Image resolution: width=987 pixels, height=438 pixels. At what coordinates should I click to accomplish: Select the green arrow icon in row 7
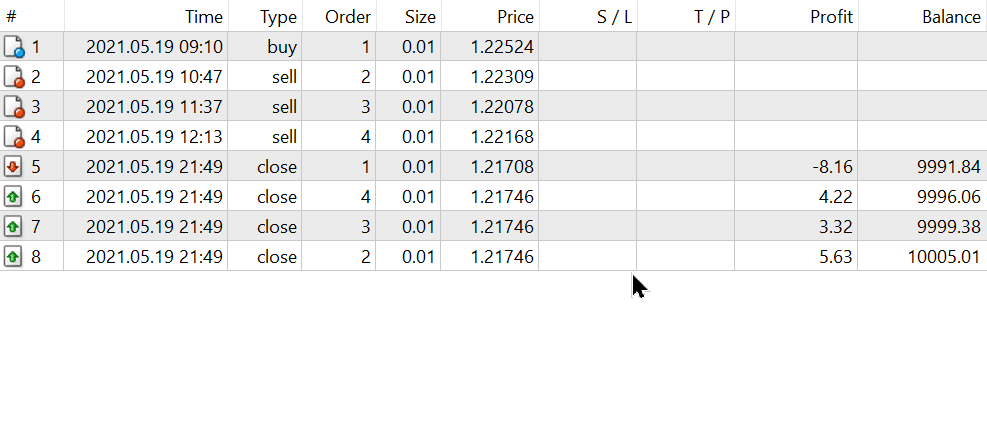pos(14,226)
